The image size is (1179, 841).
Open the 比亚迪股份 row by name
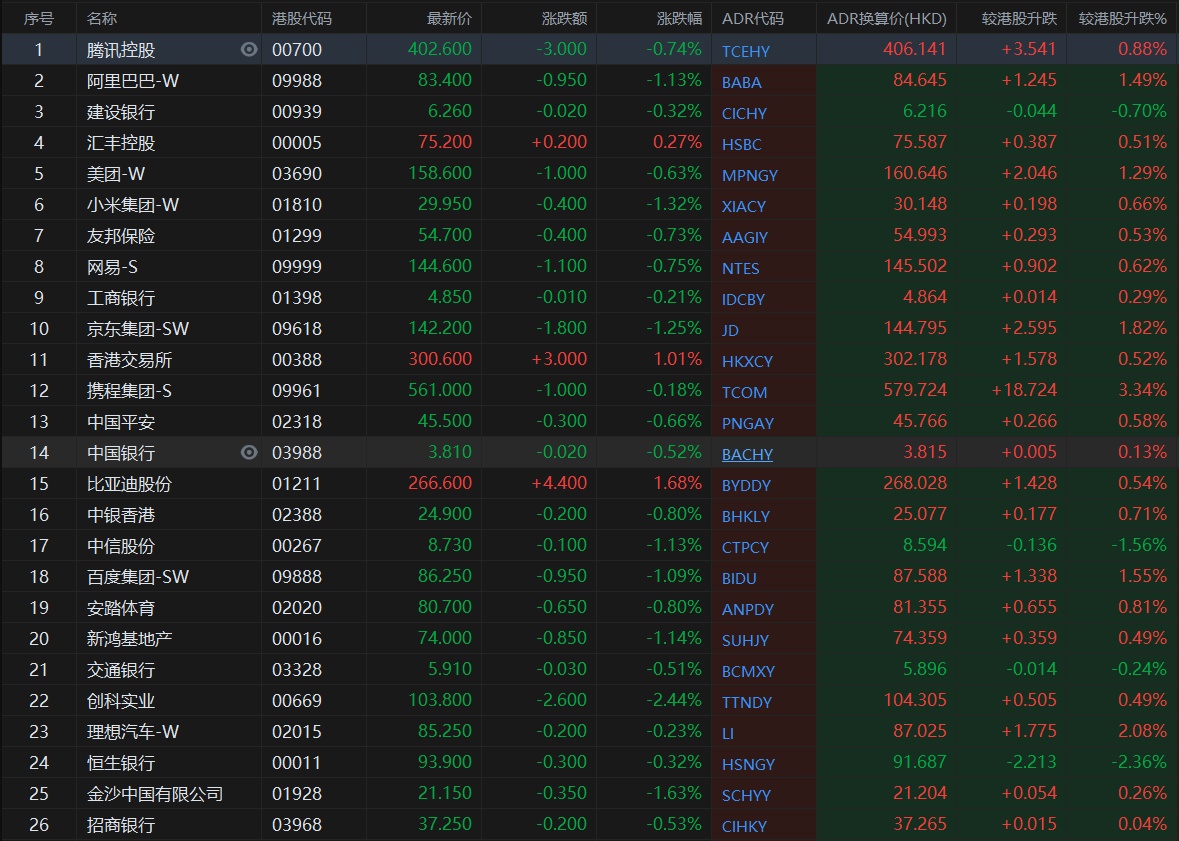coord(129,483)
